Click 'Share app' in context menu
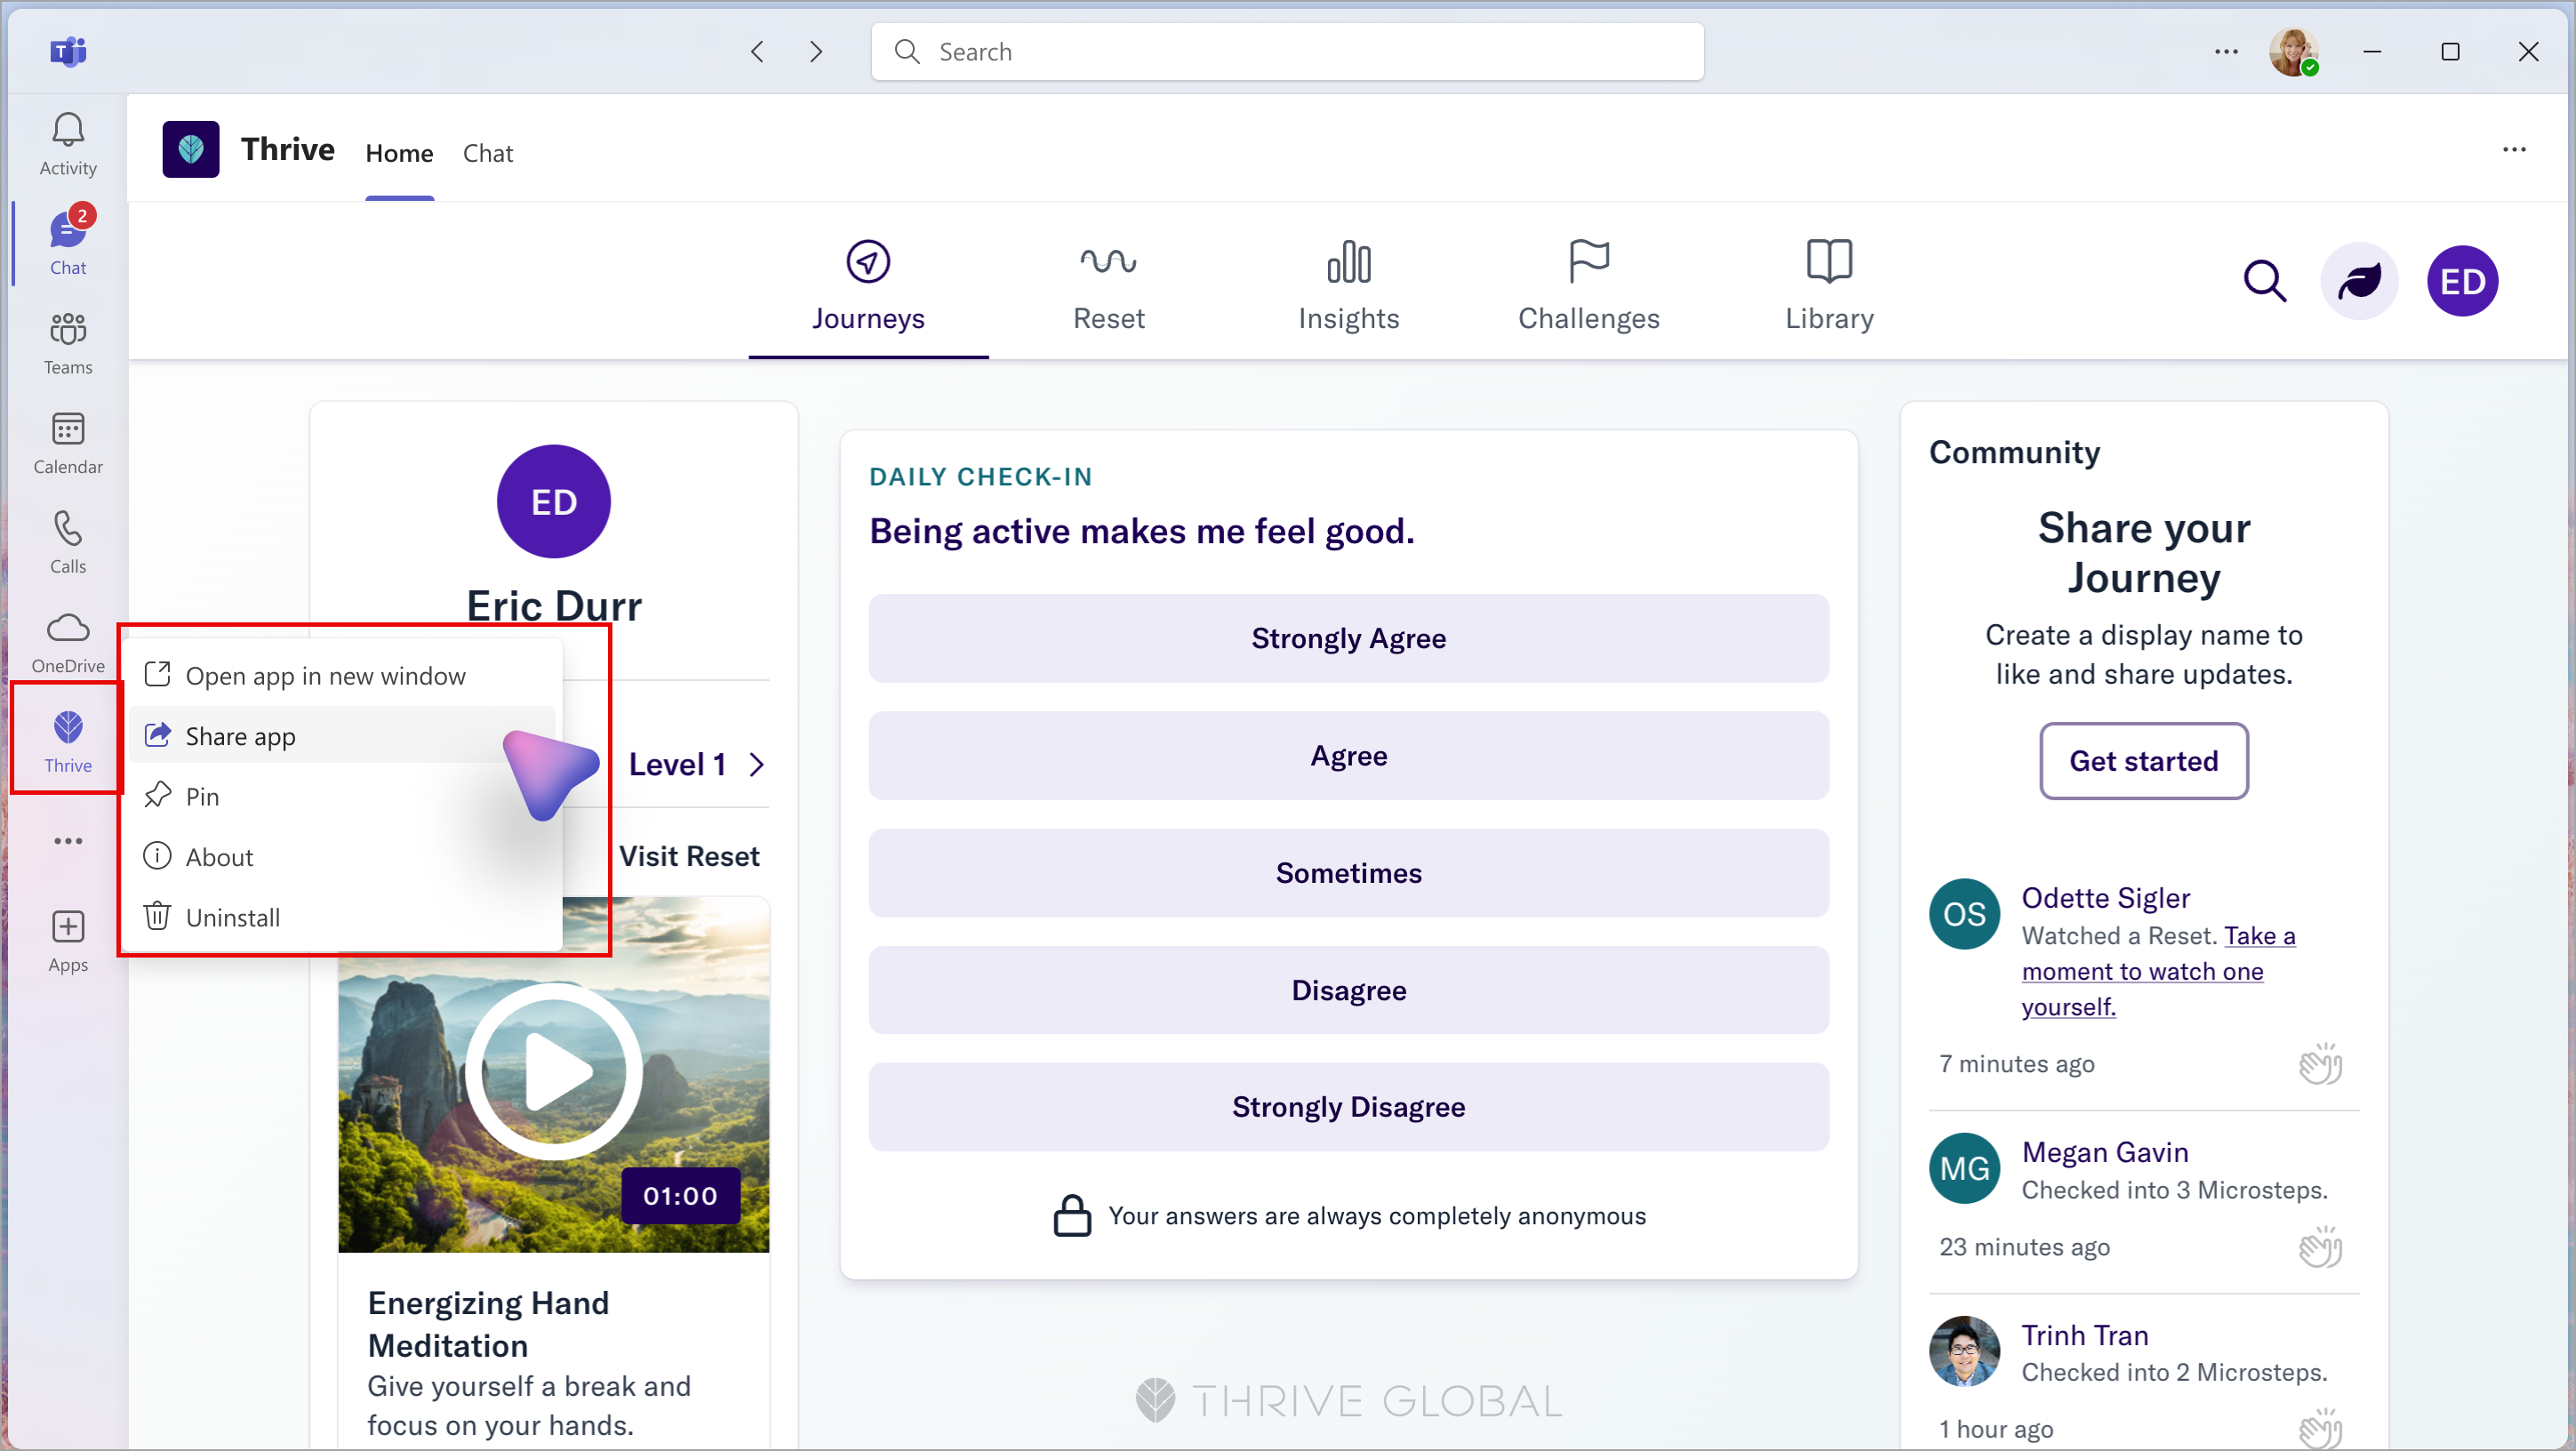Image resolution: width=2576 pixels, height=1451 pixels. coord(241,736)
